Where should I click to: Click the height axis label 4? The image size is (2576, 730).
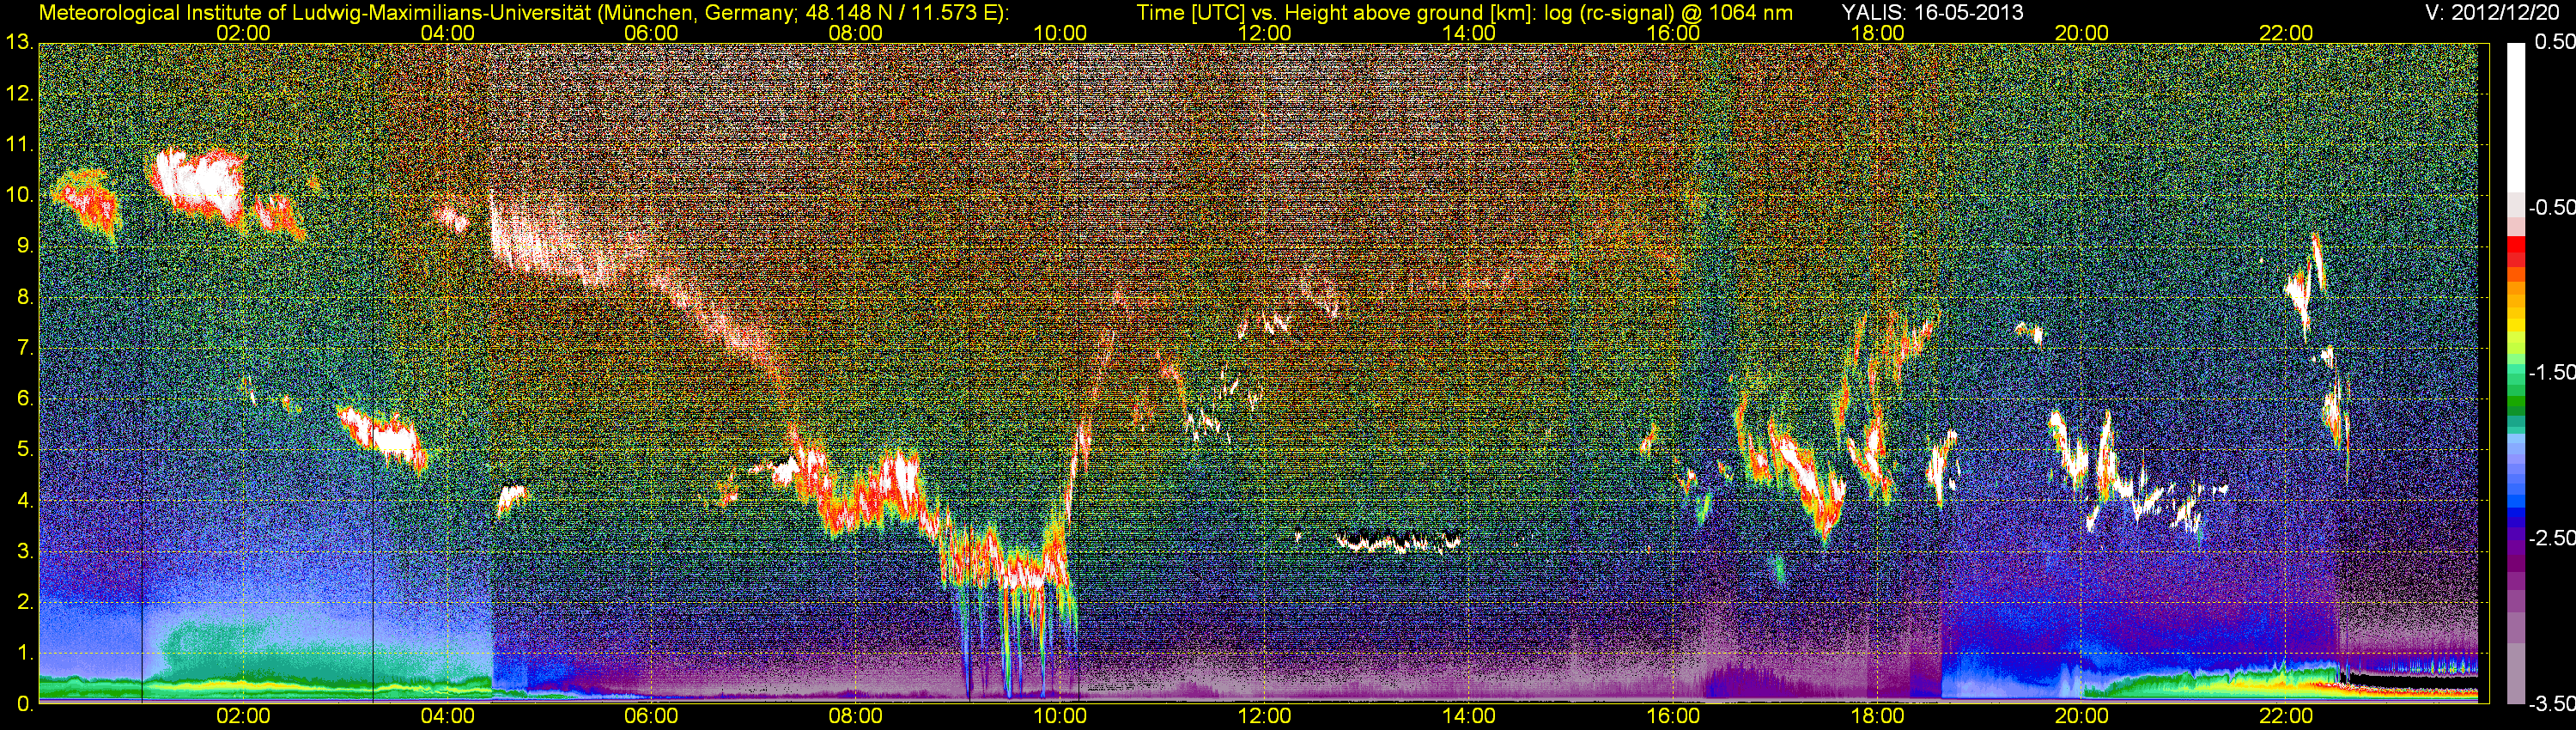[24, 500]
